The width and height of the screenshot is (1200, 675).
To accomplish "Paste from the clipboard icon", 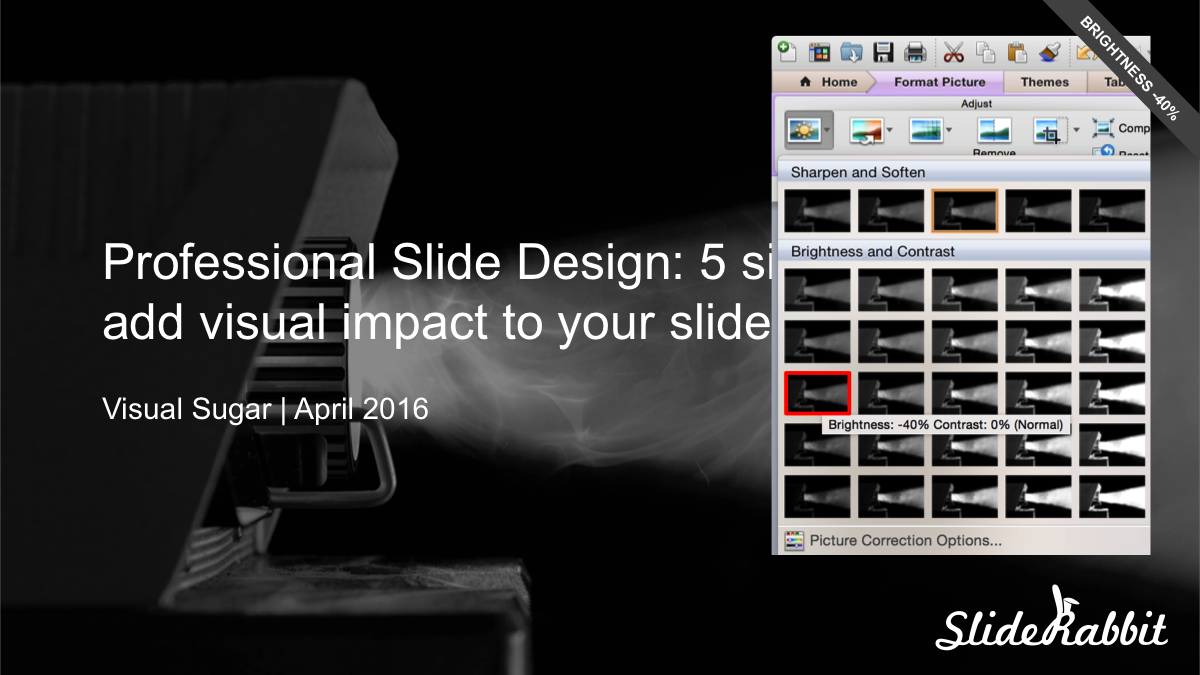I will click(x=1015, y=51).
